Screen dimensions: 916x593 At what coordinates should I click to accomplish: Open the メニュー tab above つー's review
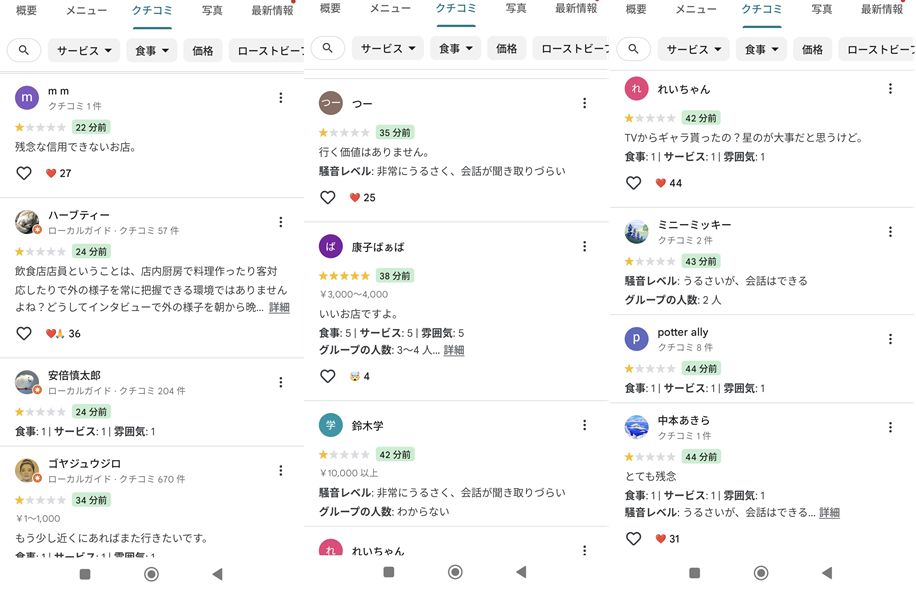coord(390,8)
